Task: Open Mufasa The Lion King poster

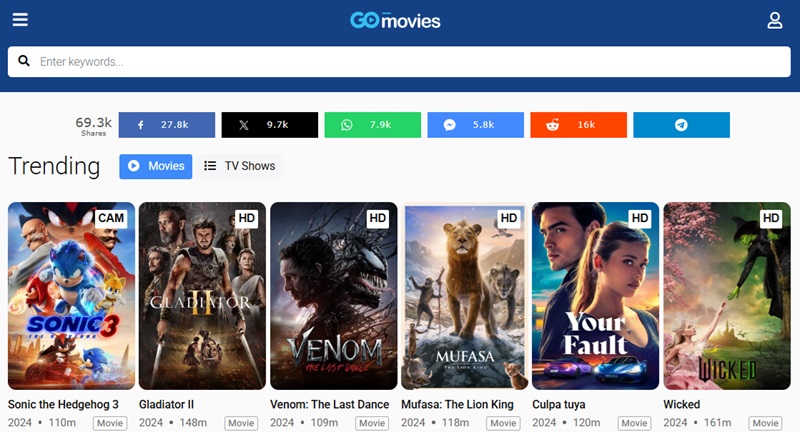Action: [464, 296]
